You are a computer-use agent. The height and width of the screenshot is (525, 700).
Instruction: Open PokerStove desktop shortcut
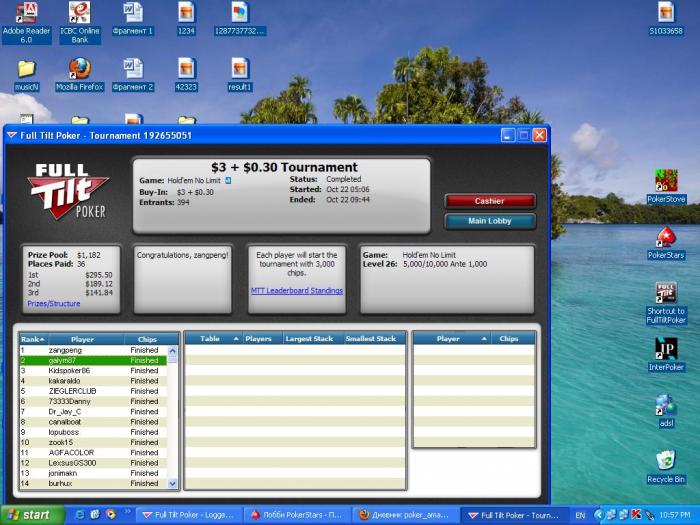[x=666, y=187]
